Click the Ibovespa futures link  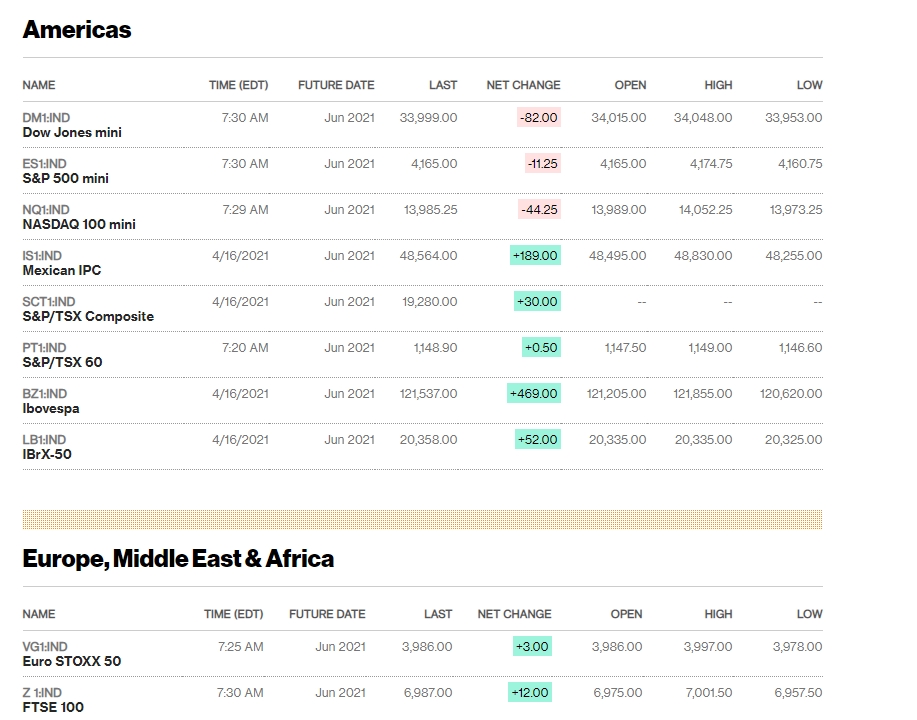51,408
